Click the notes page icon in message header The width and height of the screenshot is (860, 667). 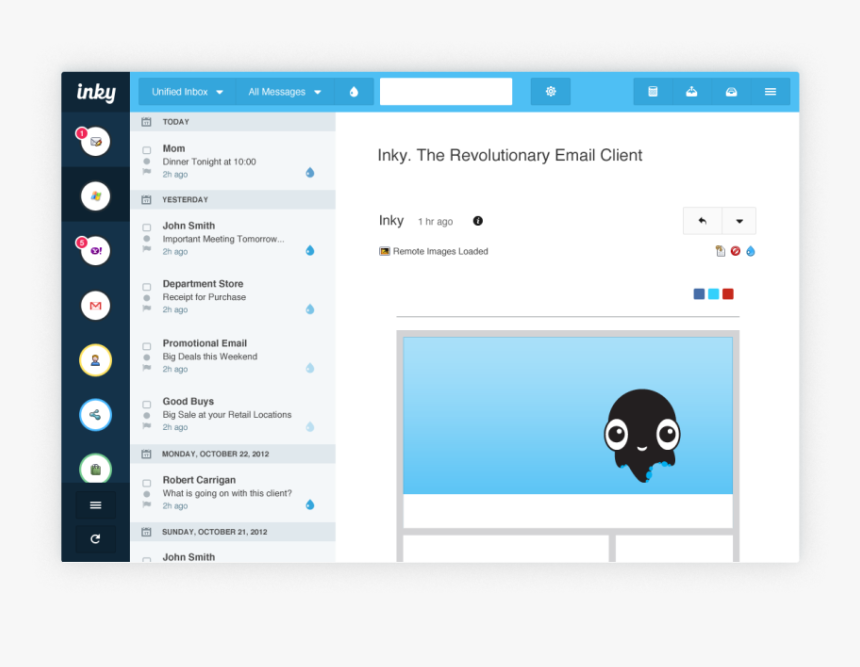tap(720, 251)
